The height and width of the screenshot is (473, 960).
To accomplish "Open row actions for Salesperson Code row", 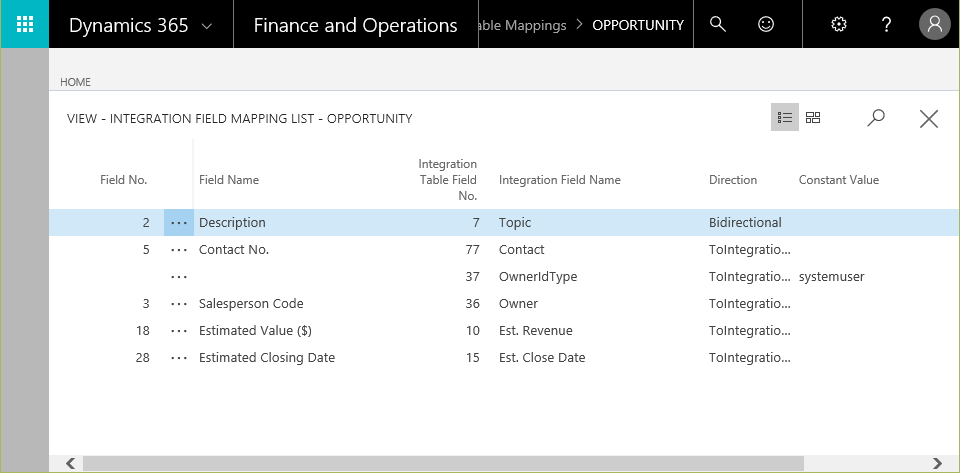I will click(x=179, y=304).
